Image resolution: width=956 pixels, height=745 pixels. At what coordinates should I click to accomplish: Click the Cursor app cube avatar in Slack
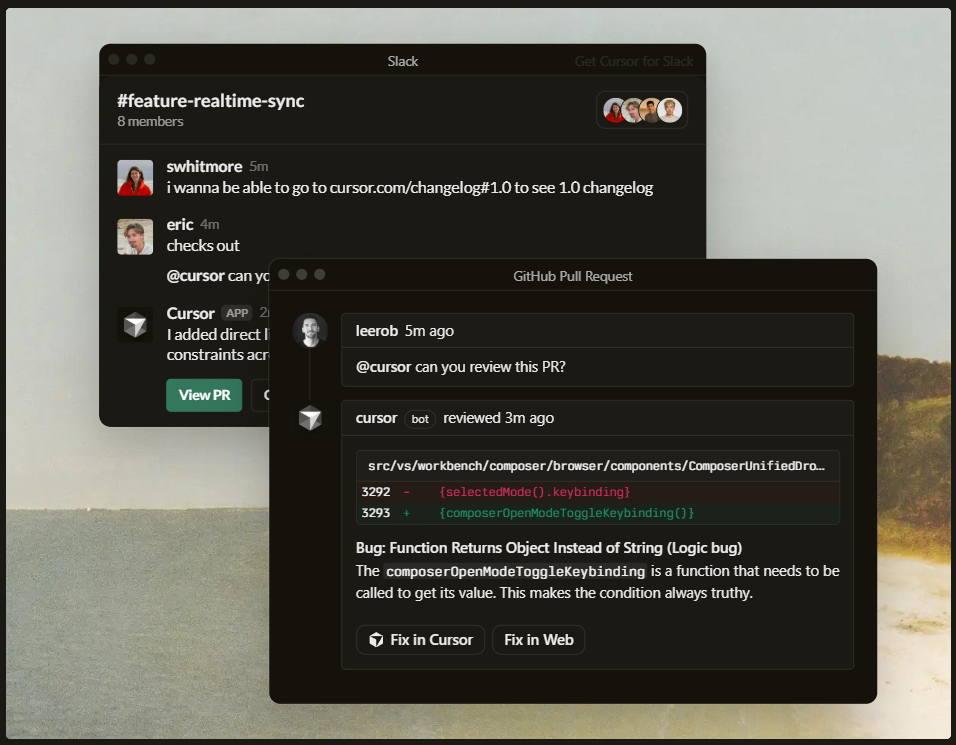[x=135, y=324]
